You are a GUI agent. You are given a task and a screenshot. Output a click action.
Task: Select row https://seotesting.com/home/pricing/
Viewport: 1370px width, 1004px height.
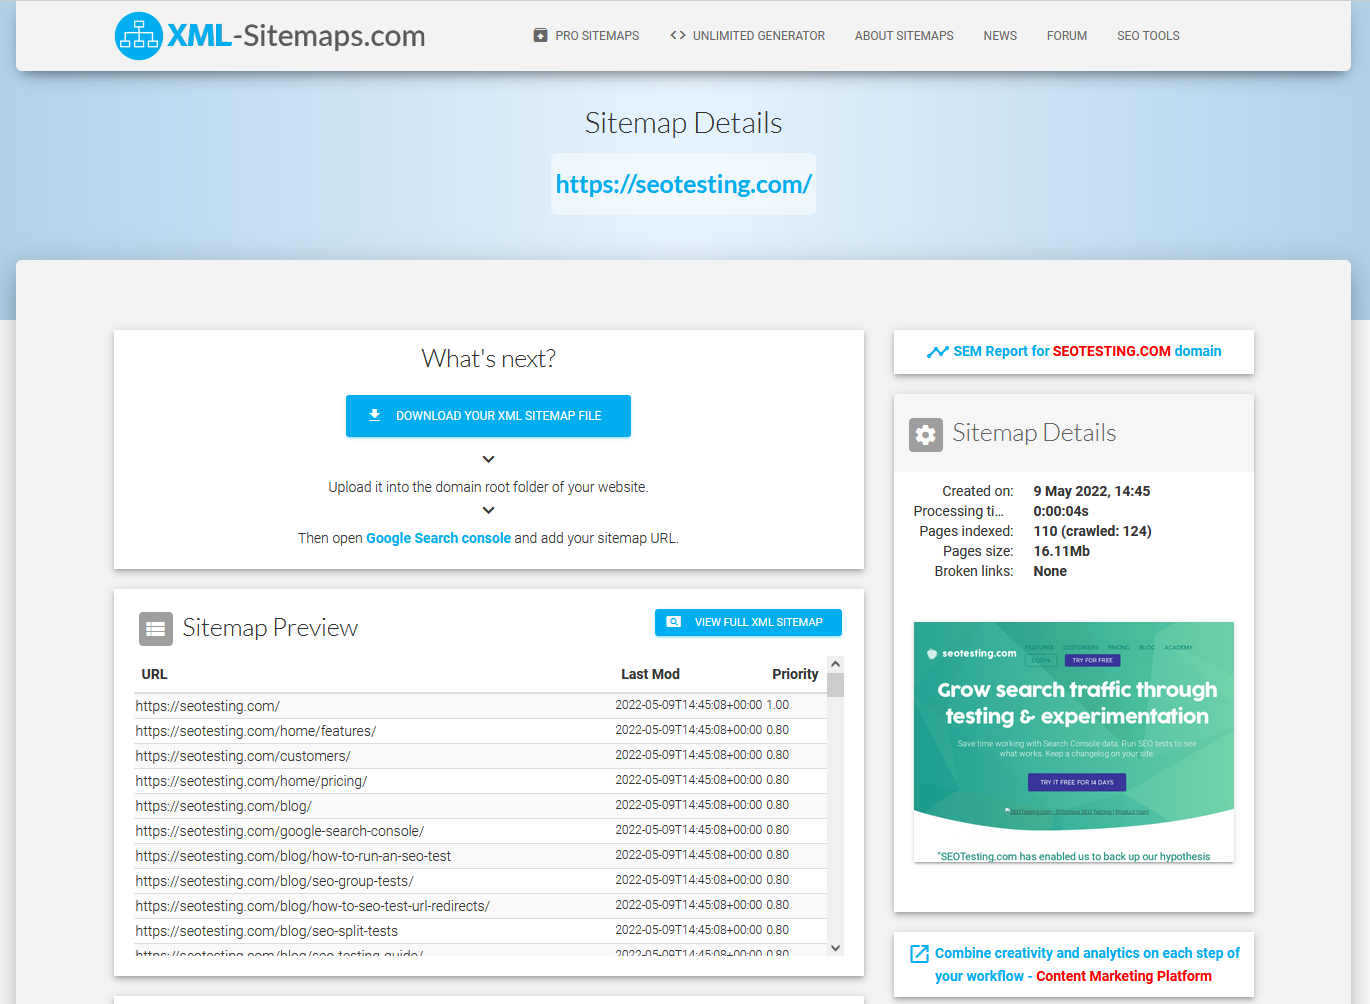point(480,781)
